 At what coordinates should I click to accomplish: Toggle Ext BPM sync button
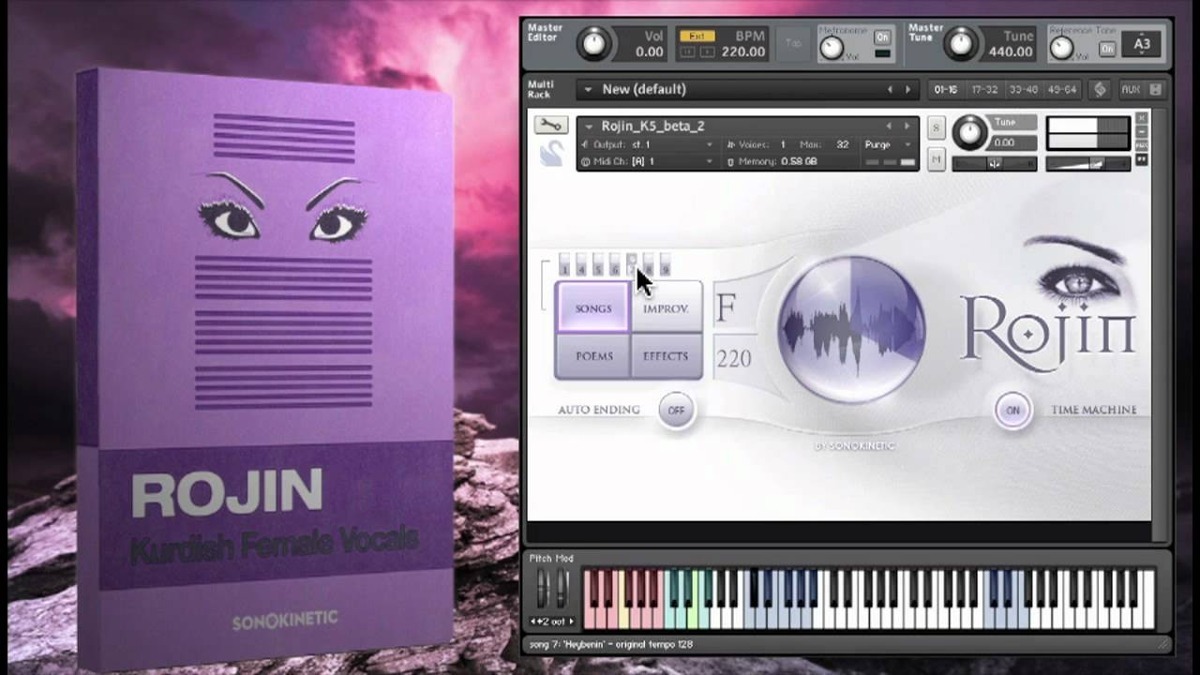(697, 36)
